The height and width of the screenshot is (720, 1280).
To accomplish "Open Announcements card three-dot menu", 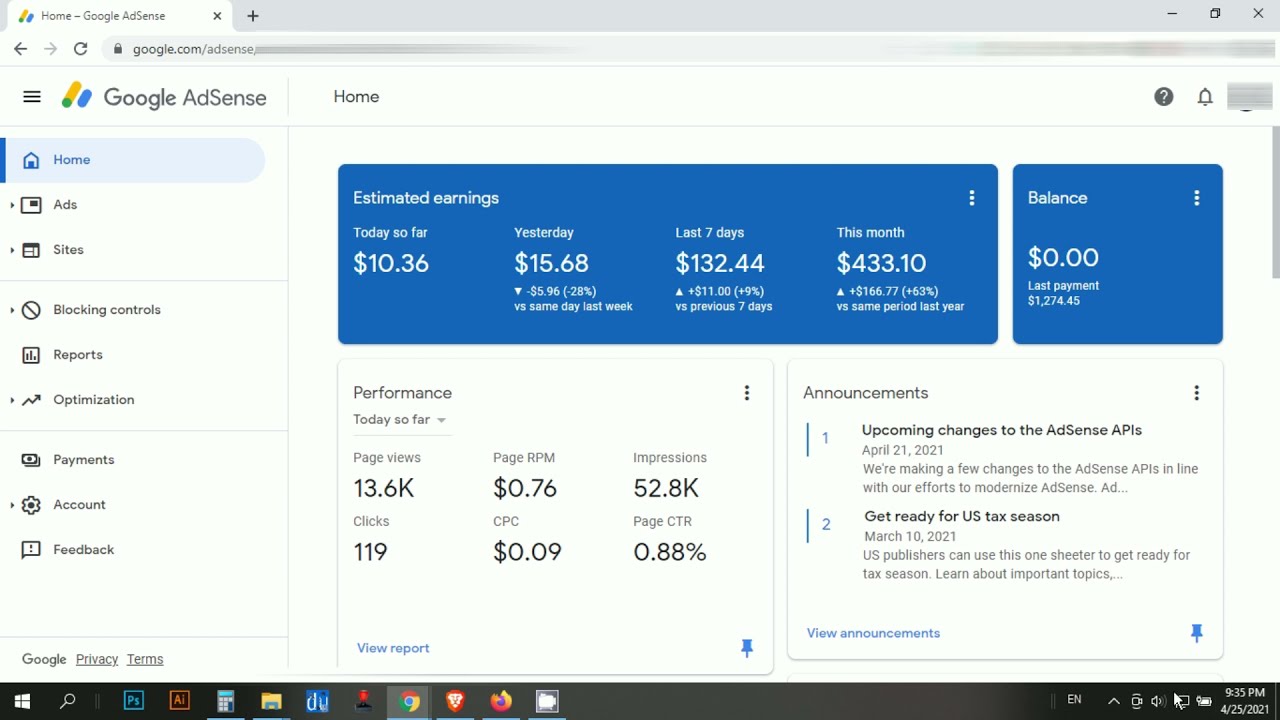I will (1197, 393).
